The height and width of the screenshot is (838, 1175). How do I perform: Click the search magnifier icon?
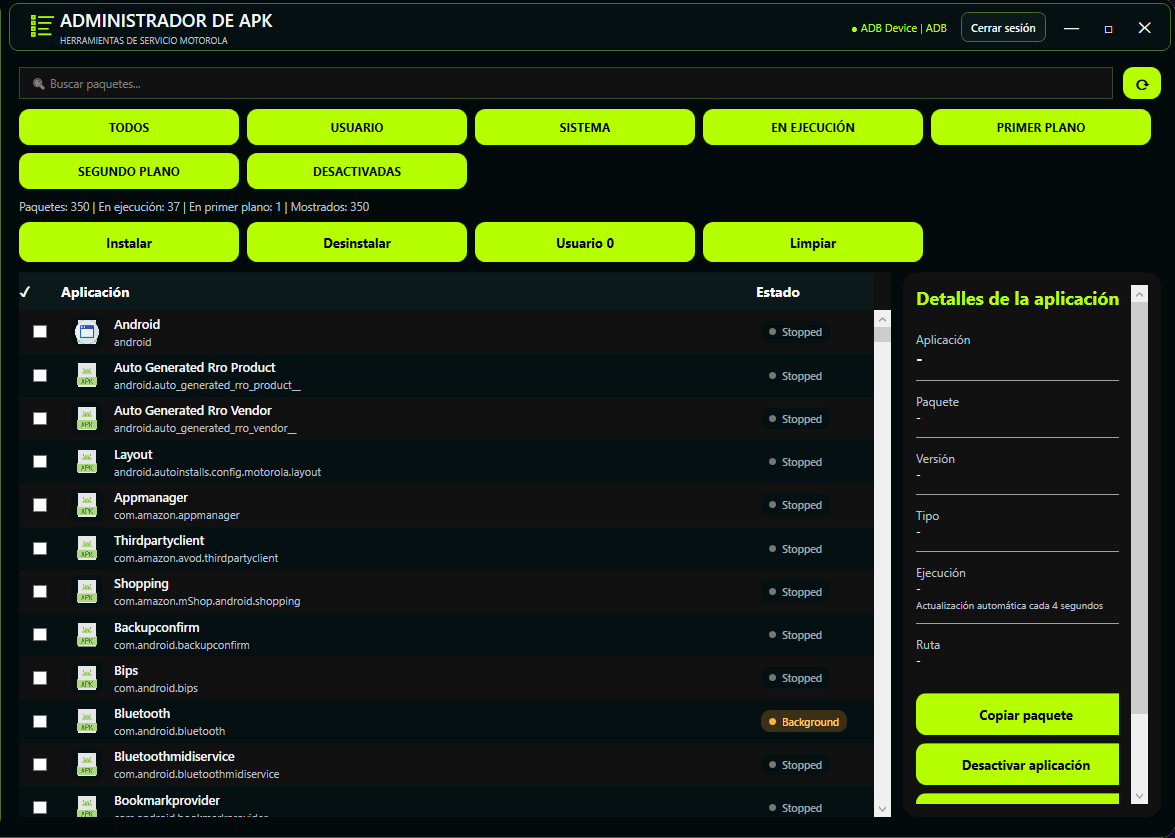(38, 84)
